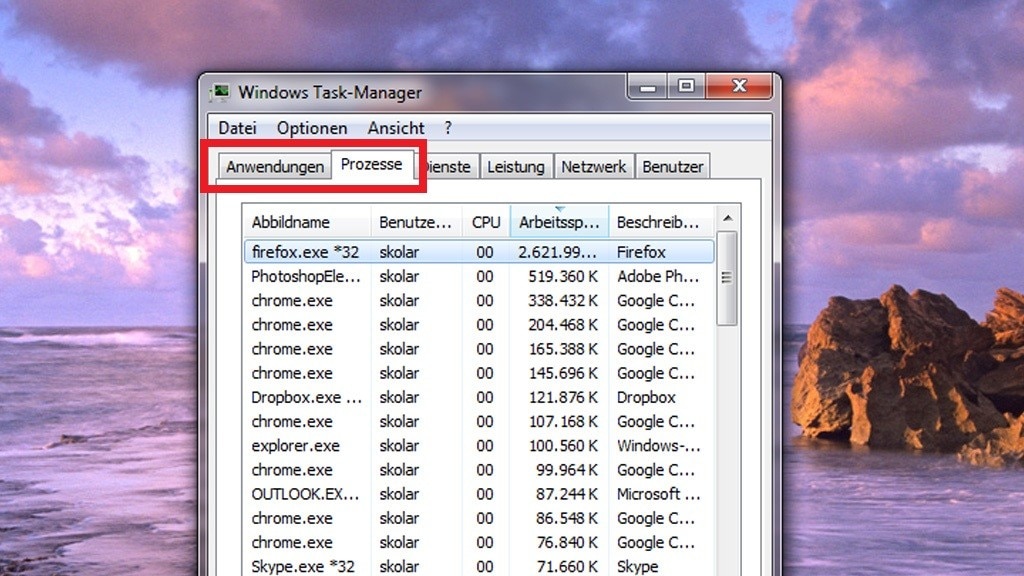This screenshot has width=1024, height=576.
Task: Open the ? help menu
Action: click(x=446, y=128)
